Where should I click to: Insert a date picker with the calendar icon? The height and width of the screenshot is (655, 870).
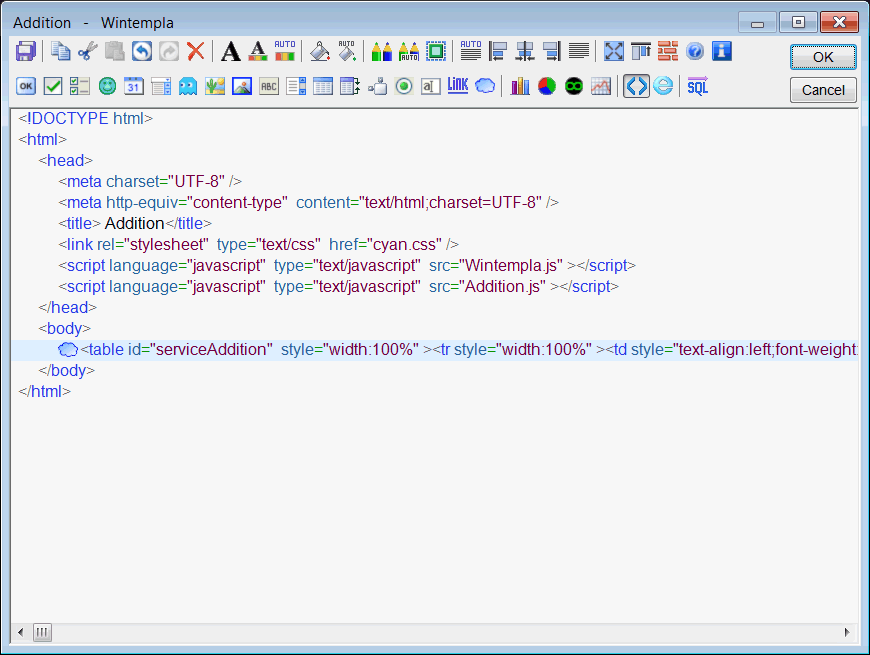point(134,87)
